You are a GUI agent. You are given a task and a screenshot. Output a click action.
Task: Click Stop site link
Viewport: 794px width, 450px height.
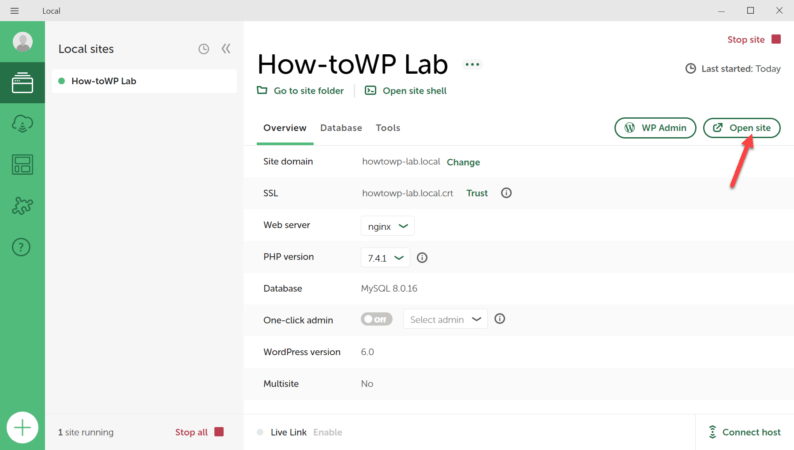point(746,39)
